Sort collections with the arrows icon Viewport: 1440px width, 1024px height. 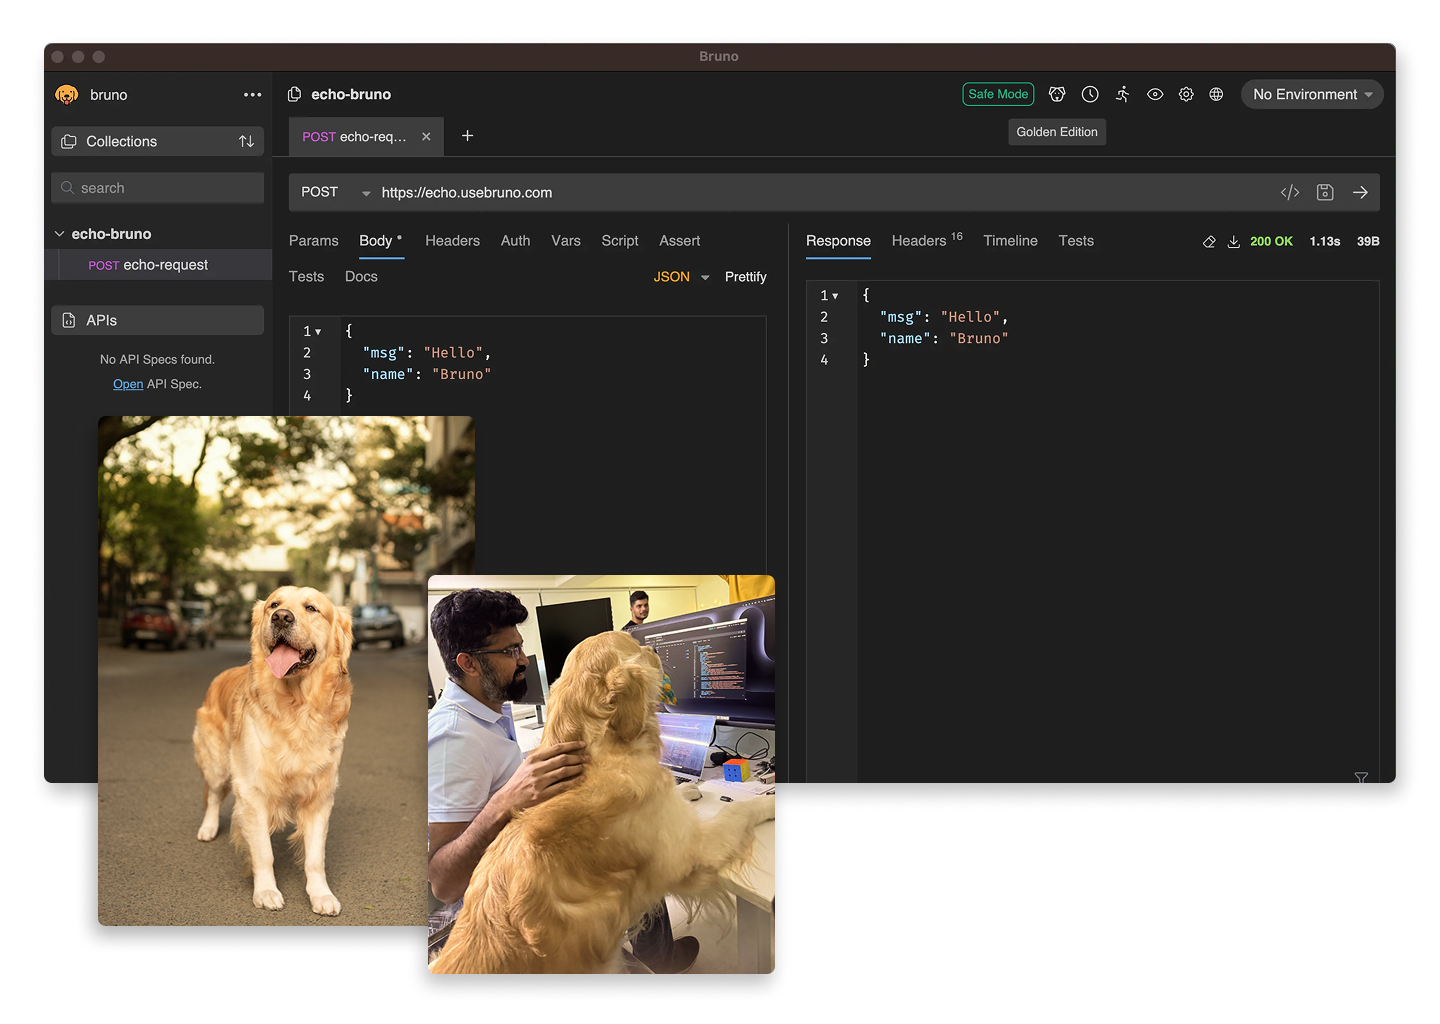click(x=246, y=141)
